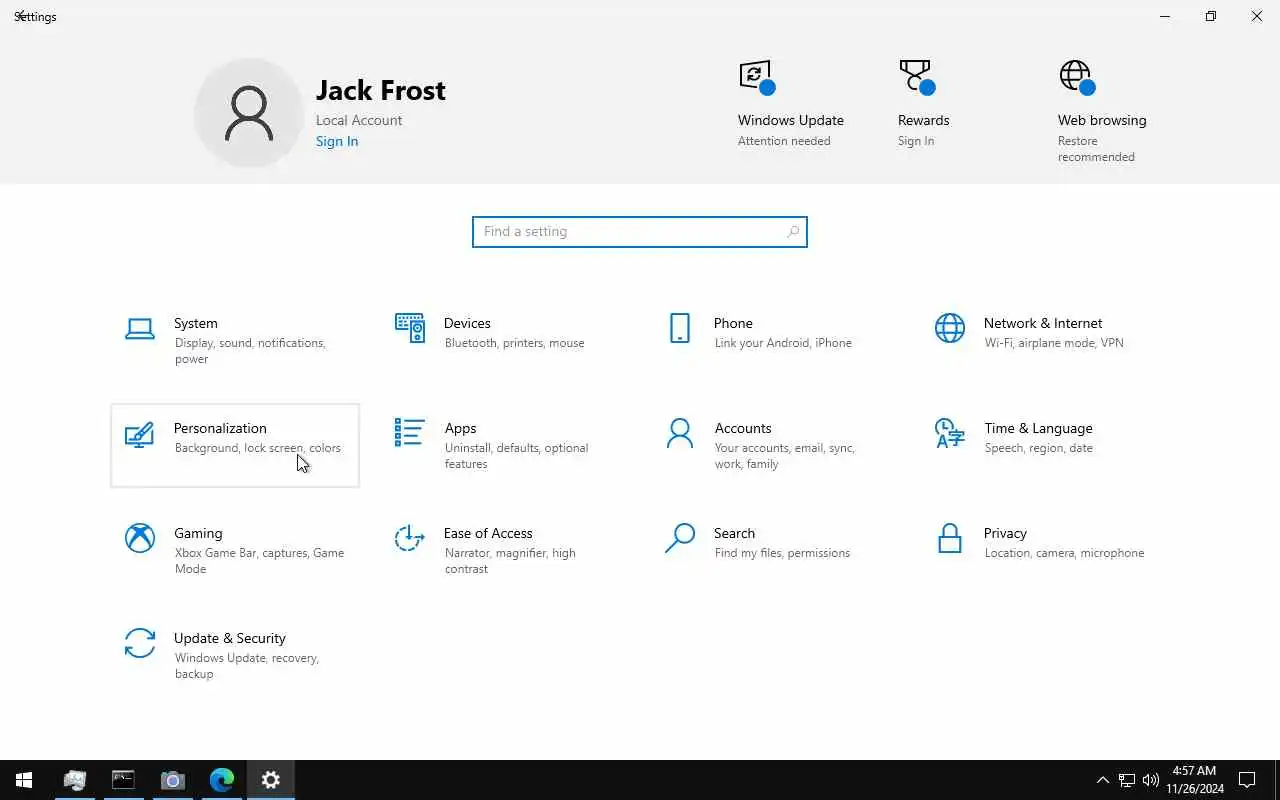The image size is (1280, 800).
Task: Click 'Narrator, magnifier, high contrast' text
Action: 510,561
